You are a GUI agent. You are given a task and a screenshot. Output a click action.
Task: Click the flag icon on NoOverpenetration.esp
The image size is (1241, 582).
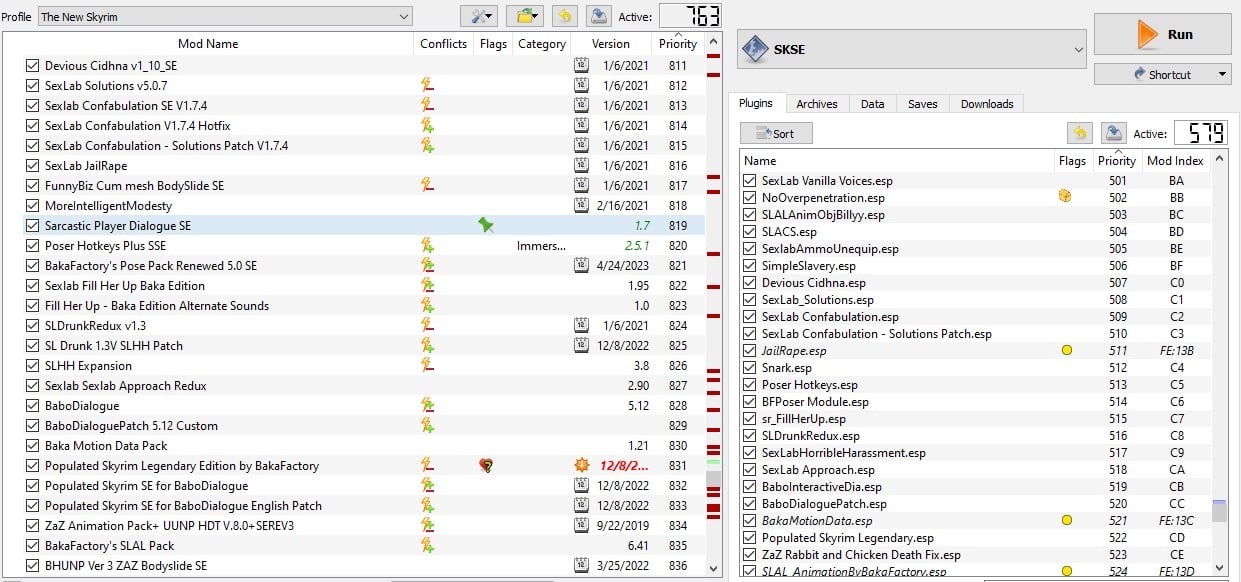[x=1066, y=198]
